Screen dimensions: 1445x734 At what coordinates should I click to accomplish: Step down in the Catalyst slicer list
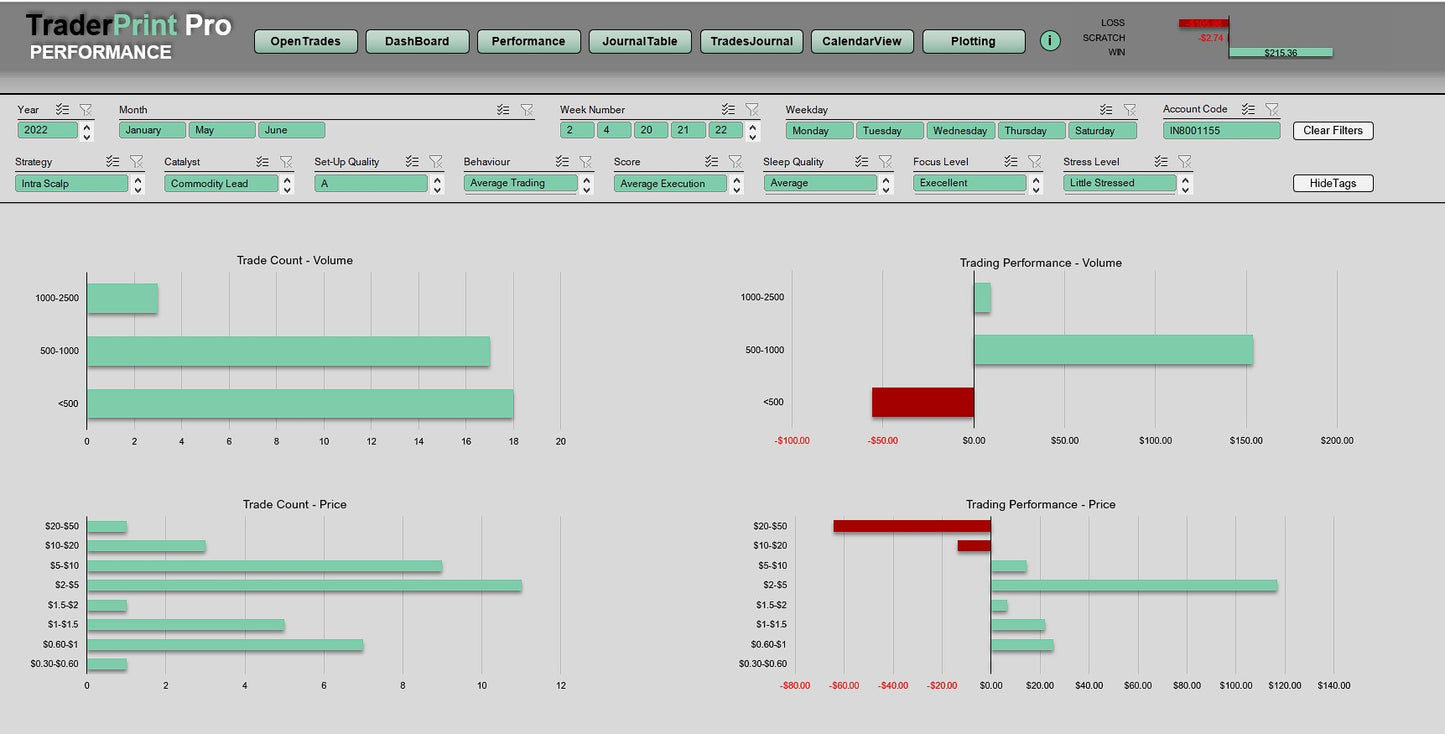click(x=287, y=189)
